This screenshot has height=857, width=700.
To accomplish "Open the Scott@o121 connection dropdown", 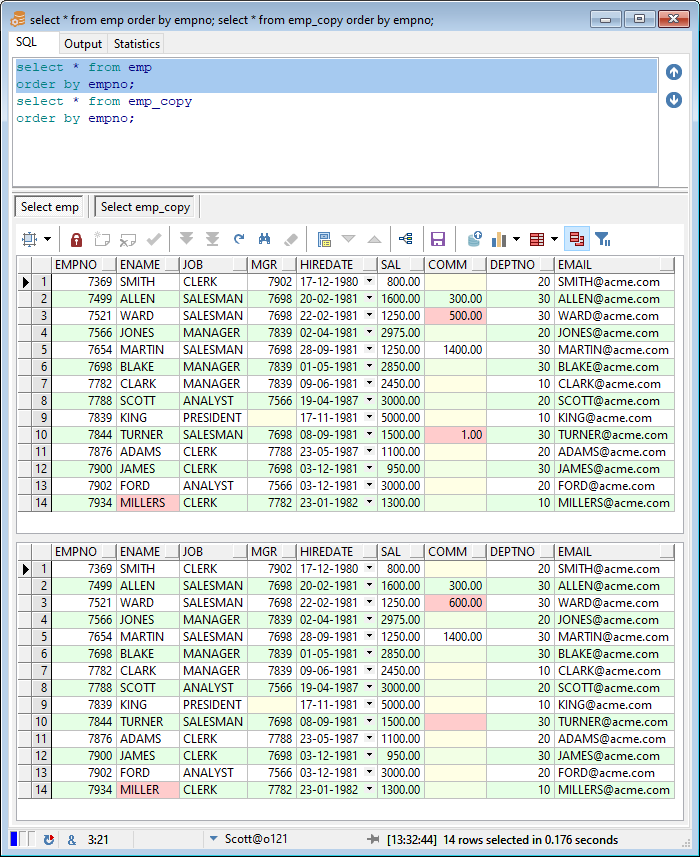I will 214,838.
